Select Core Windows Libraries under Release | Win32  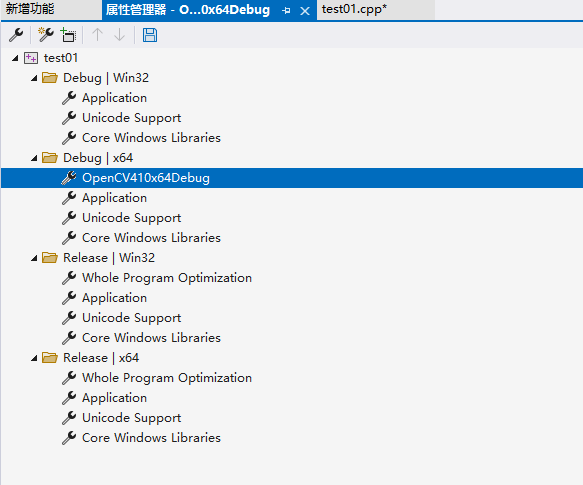[151, 338]
